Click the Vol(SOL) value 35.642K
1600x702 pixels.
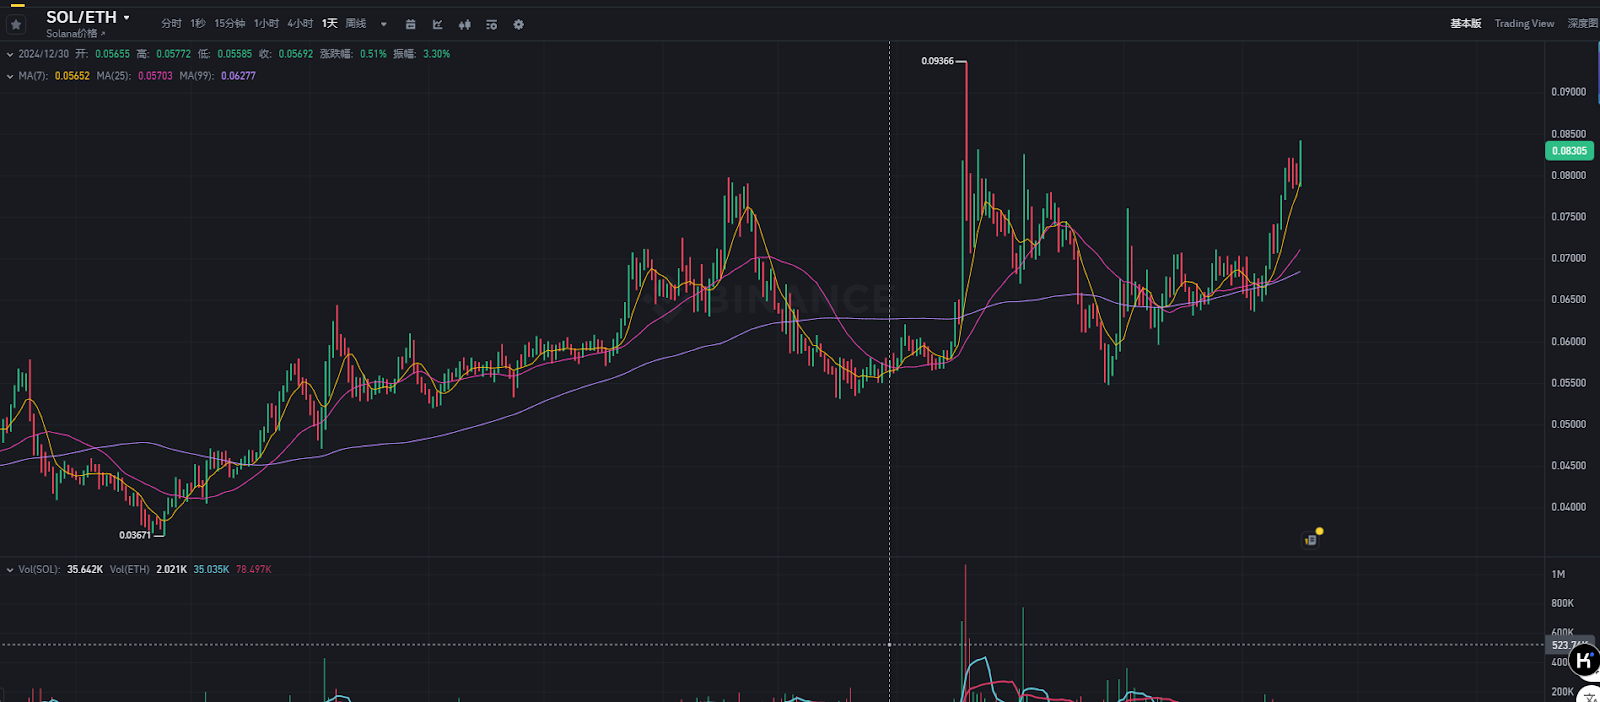pyautogui.click(x=85, y=570)
